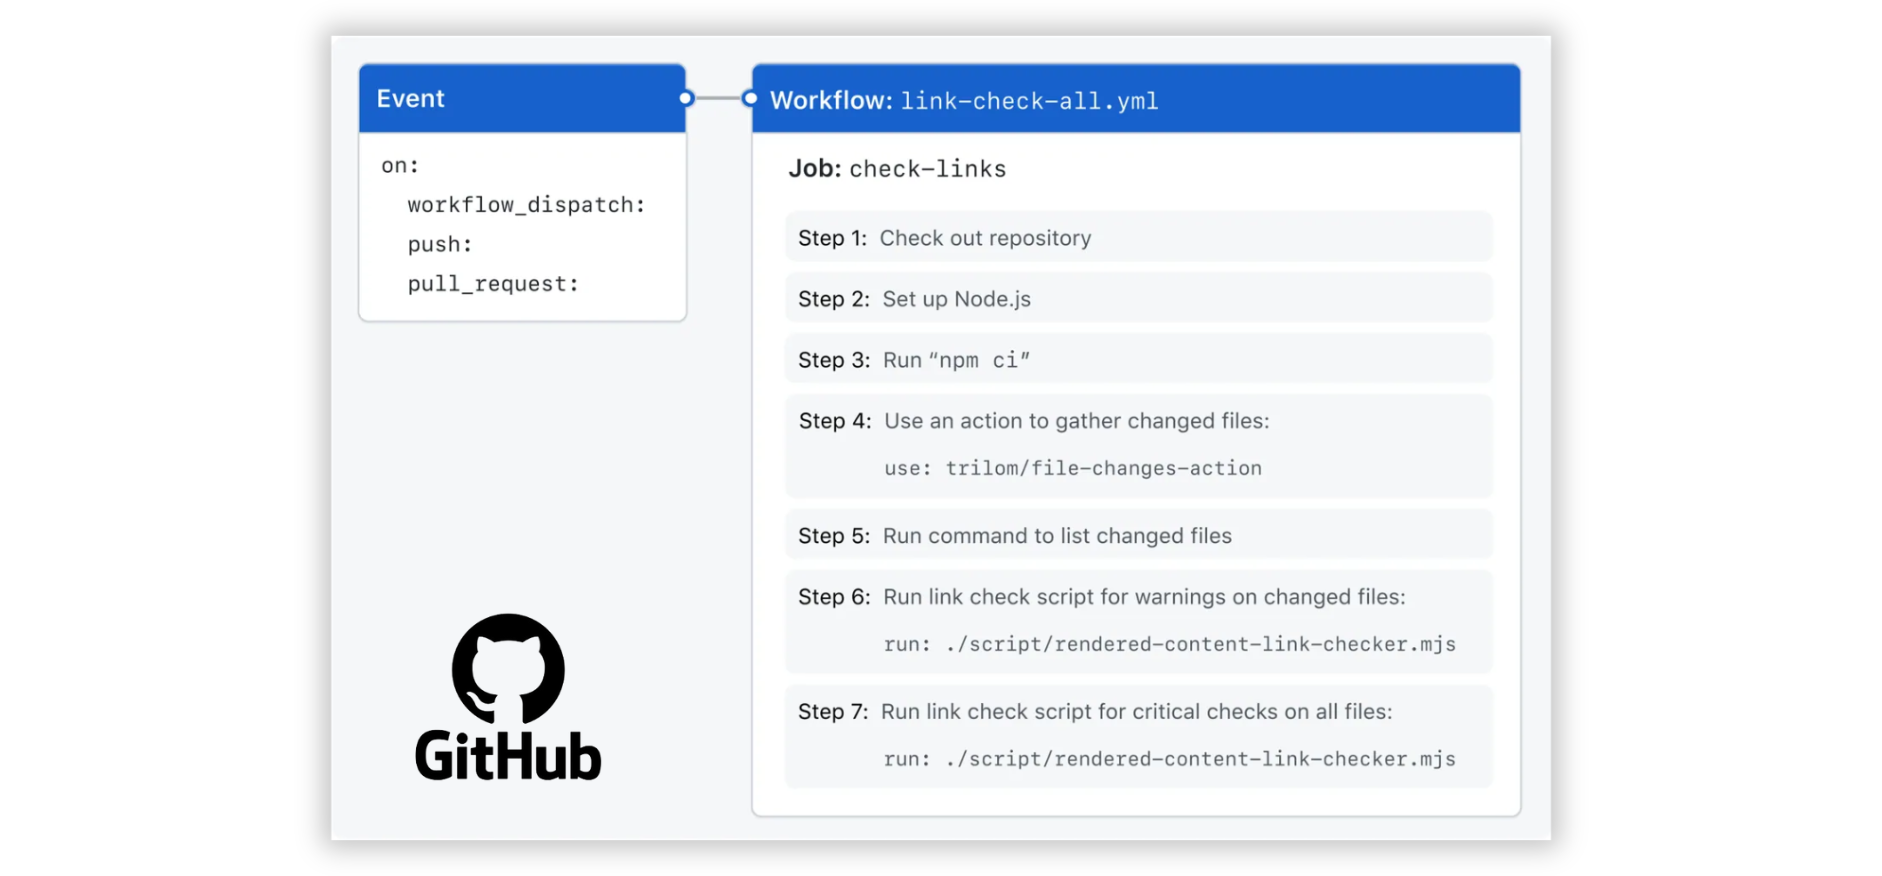1882x876 pixels.
Task: Click the 'on:' trigger line
Action: pos(400,166)
